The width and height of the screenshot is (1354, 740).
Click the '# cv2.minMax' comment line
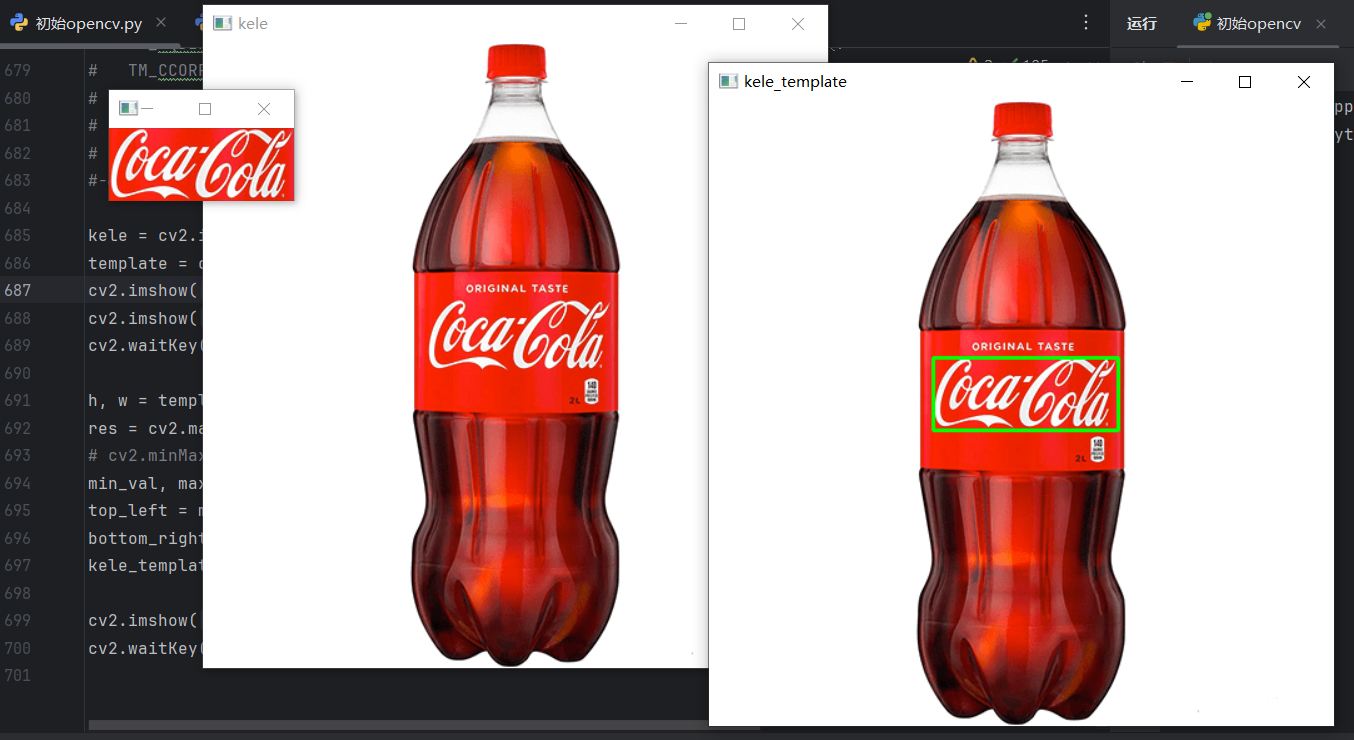pos(145,455)
